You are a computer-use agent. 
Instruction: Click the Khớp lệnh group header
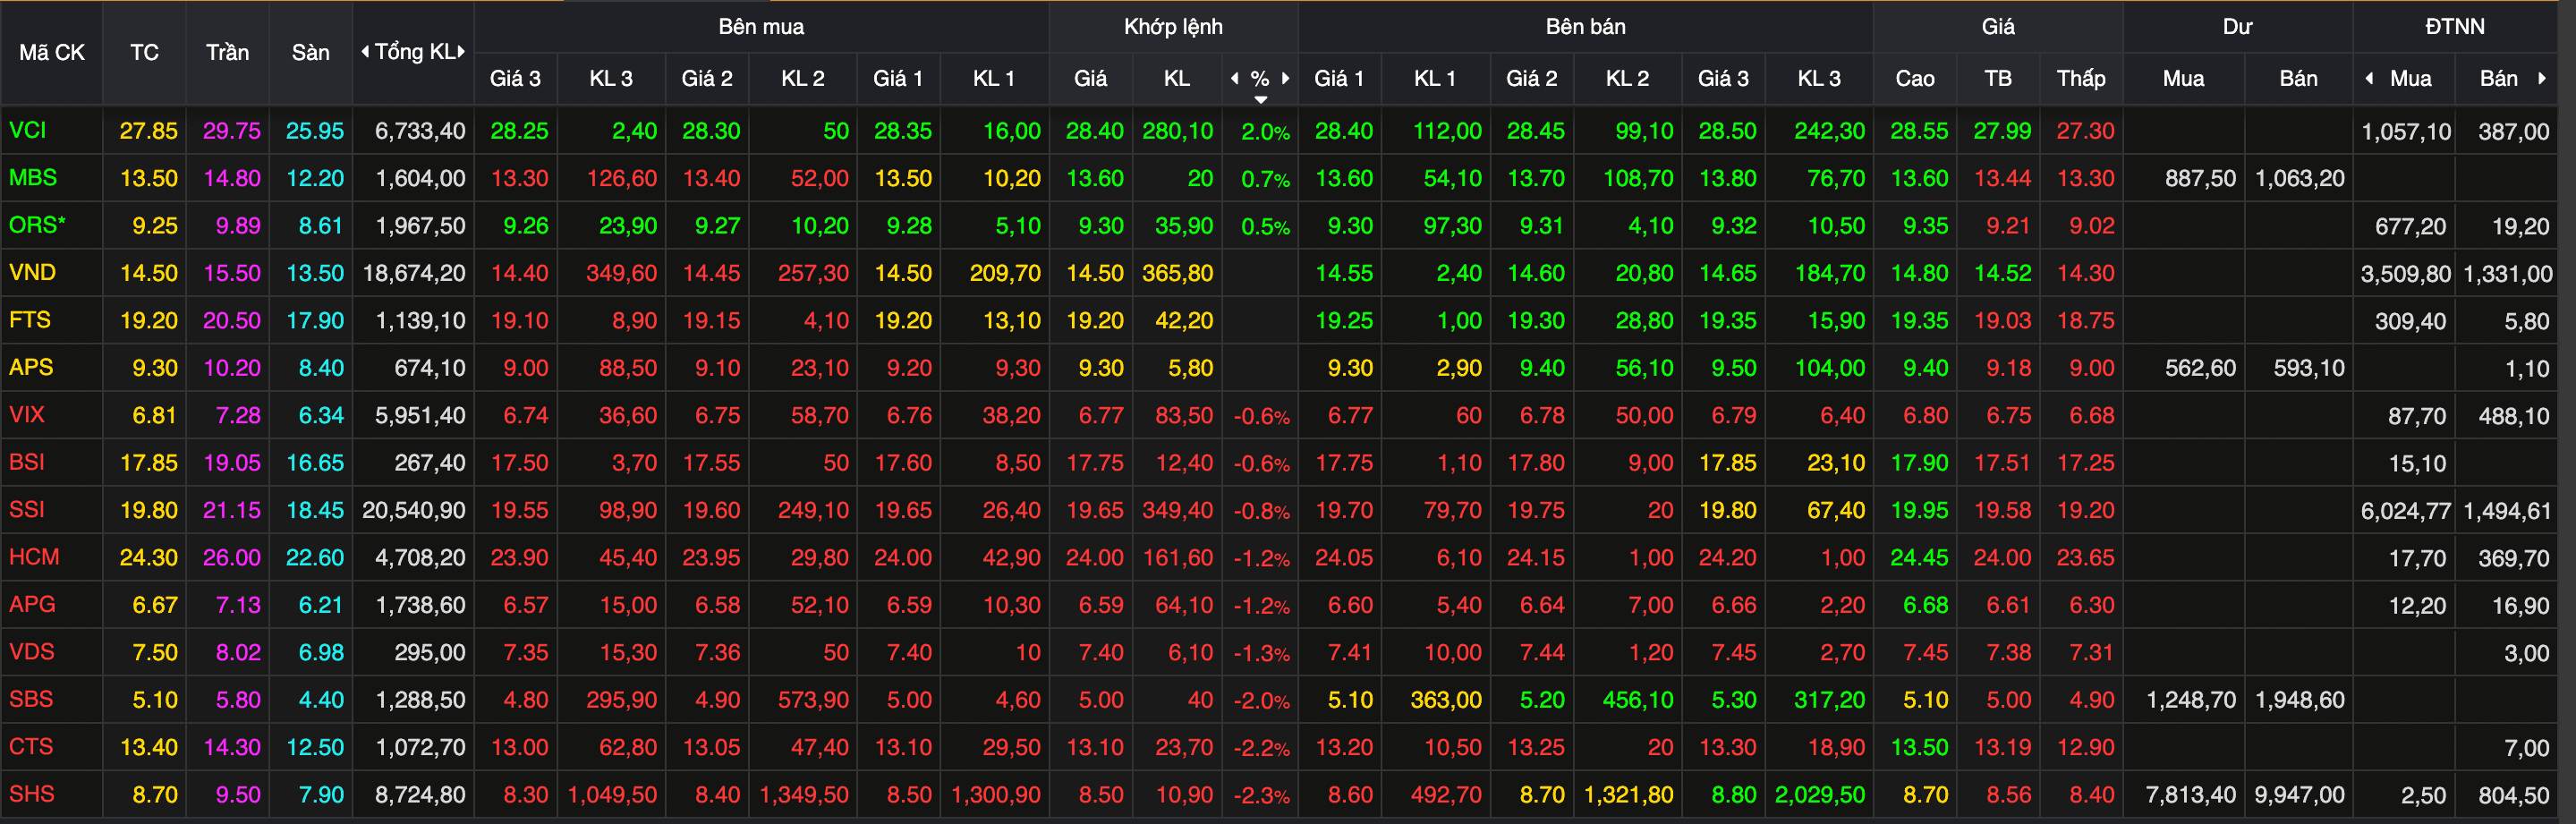point(1173,27)
